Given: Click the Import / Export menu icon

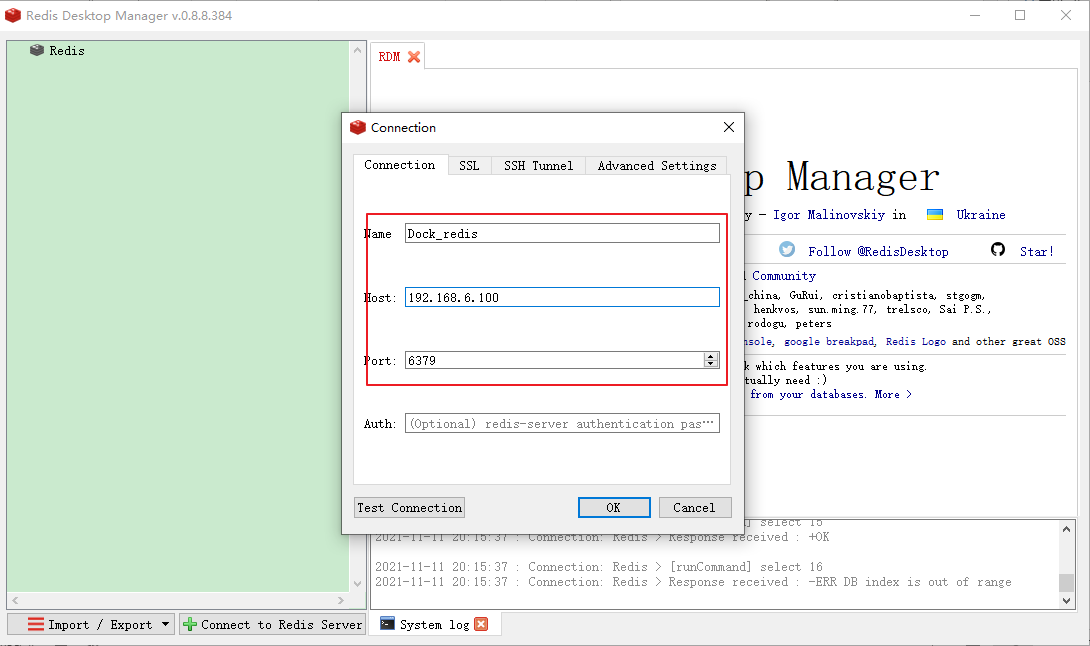Looking at the screenshot, I should tap(35, 624).
